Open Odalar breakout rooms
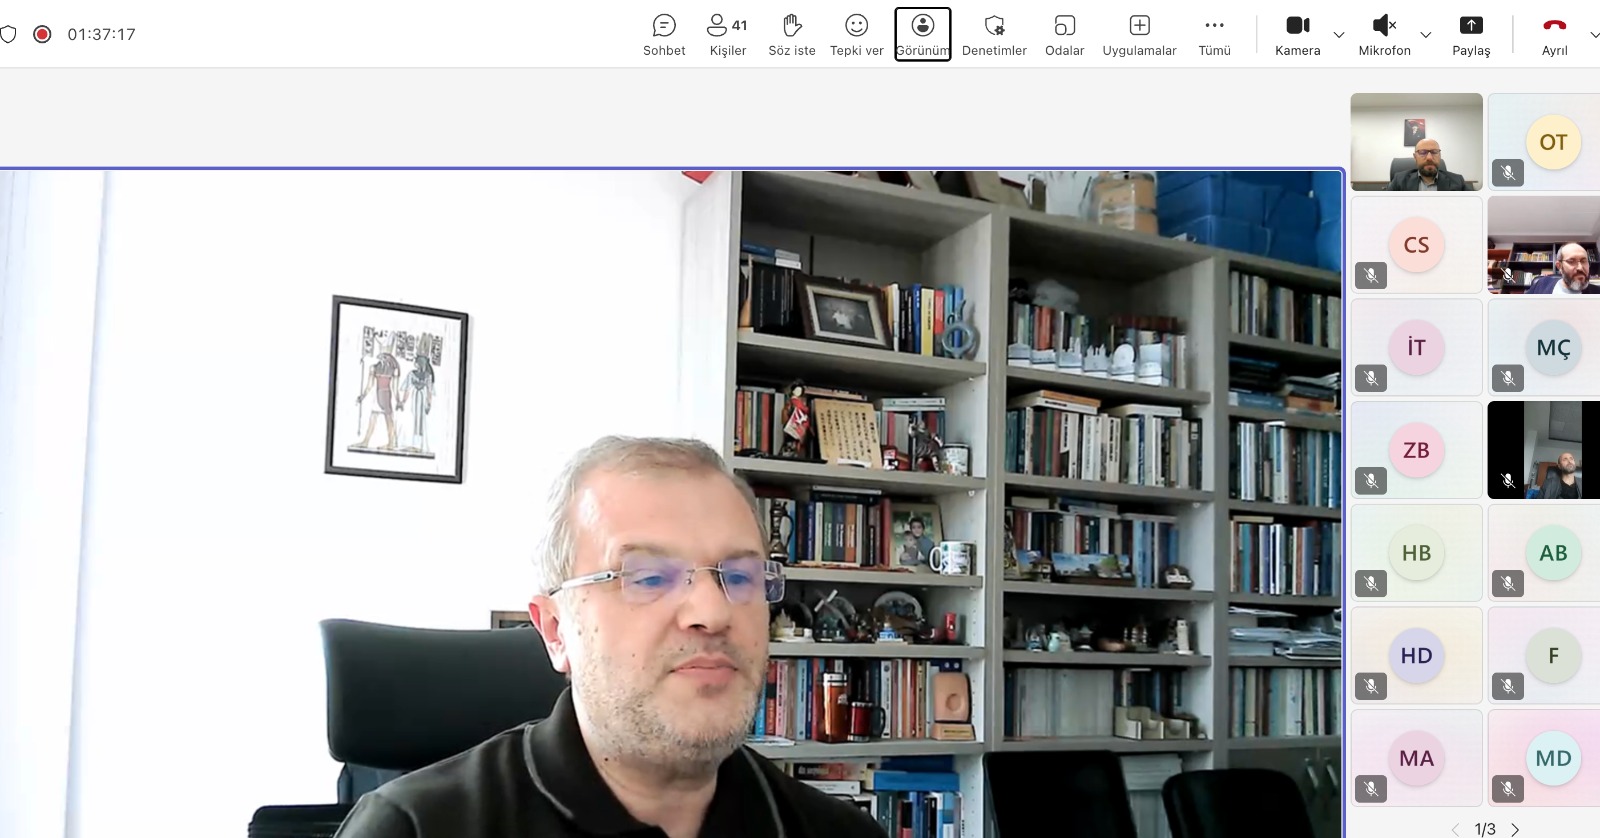Screen dimensions: 1600x838 (1064, 34)
